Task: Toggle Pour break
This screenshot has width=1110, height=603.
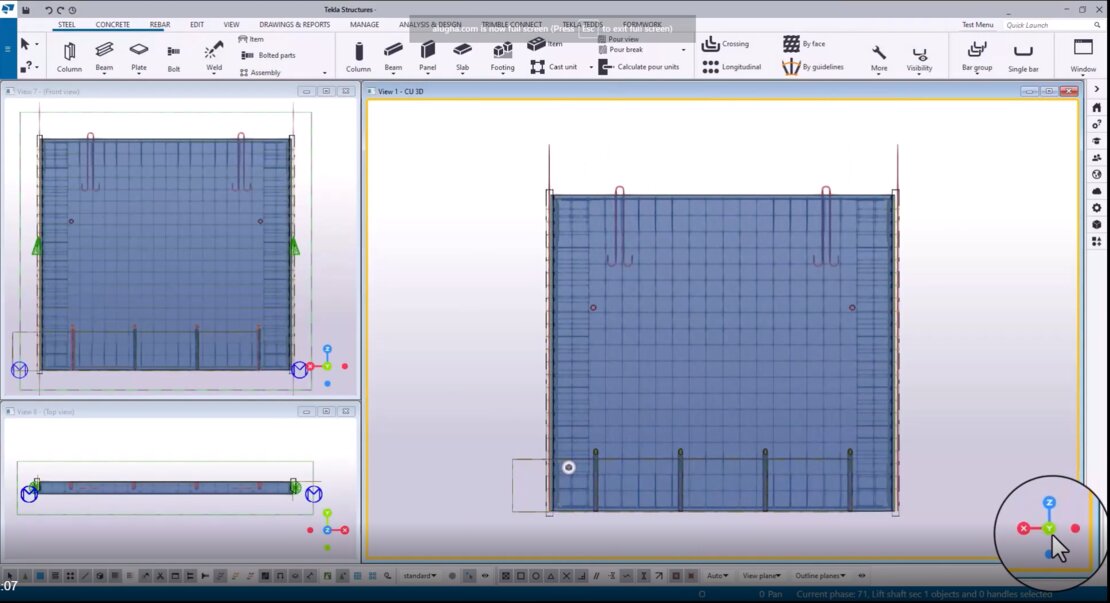Action: click(621, 50)
